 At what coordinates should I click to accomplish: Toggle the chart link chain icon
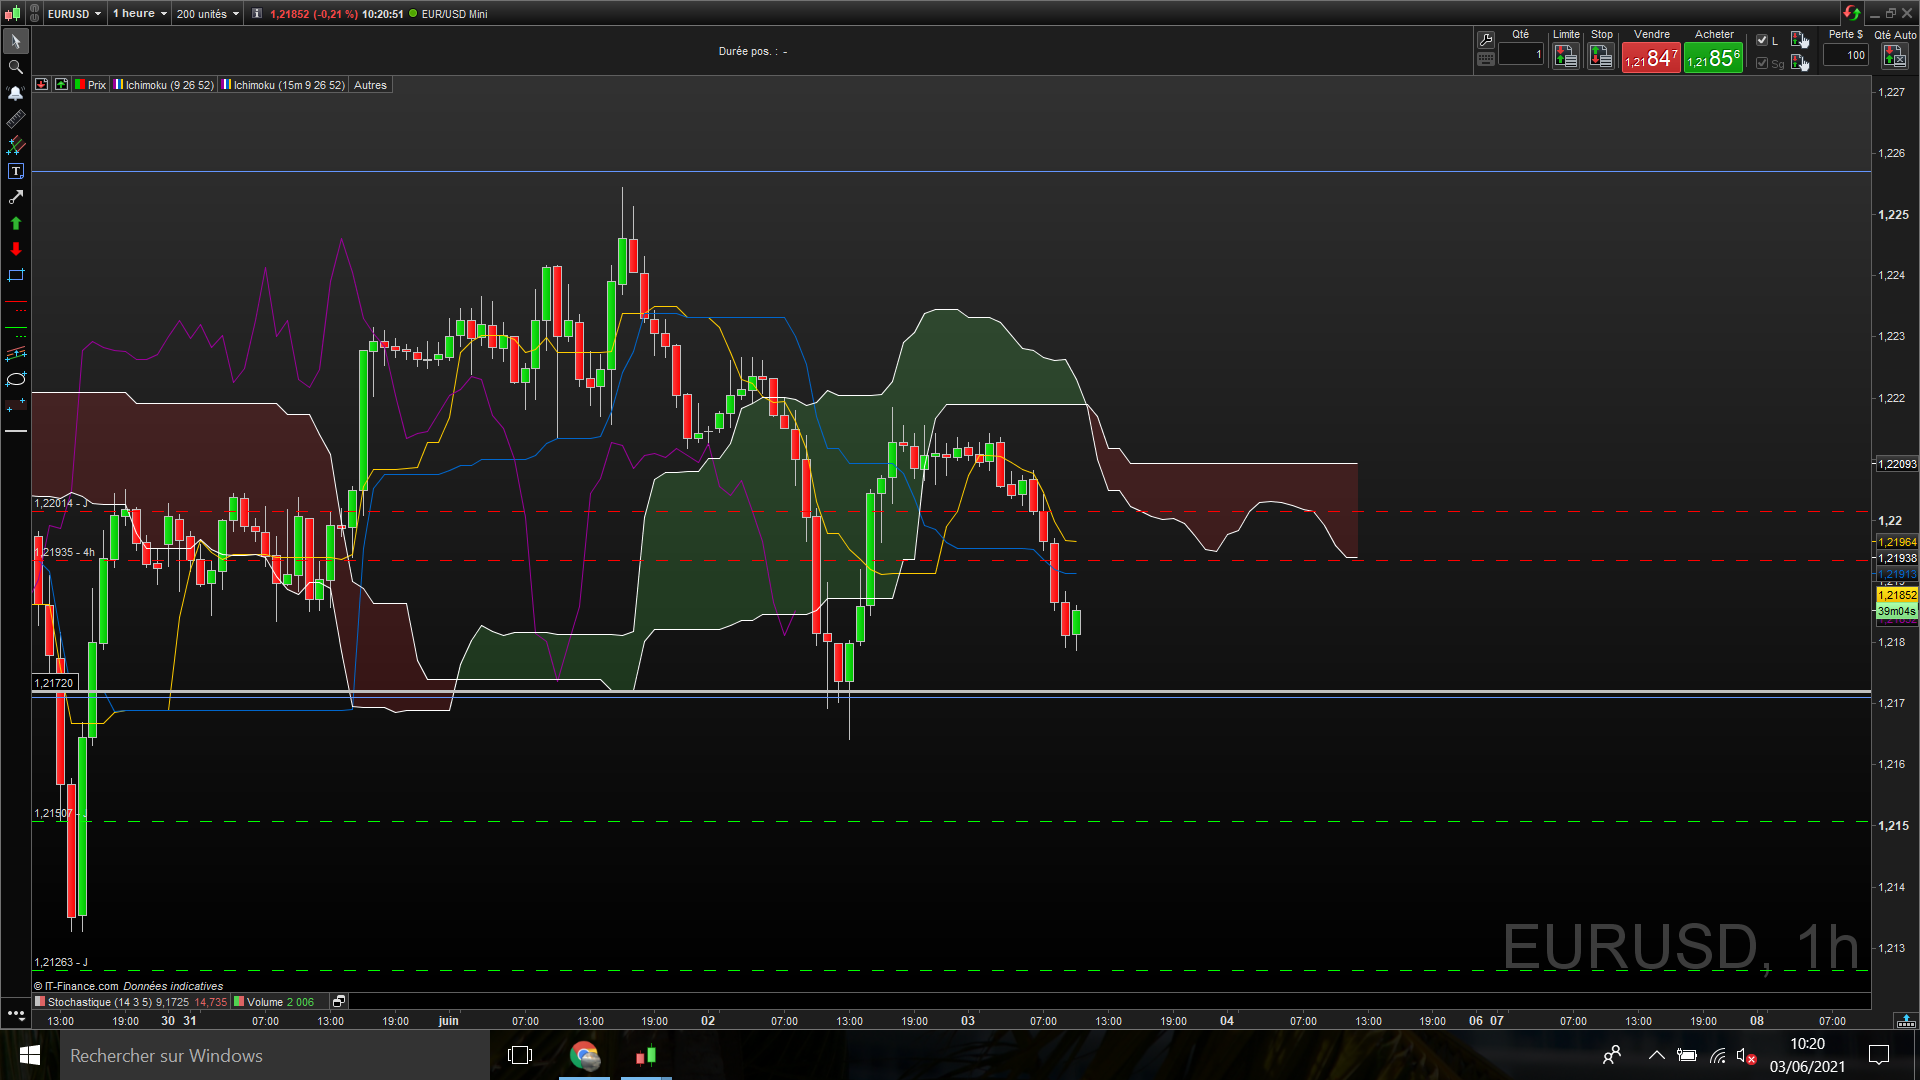point(34,14)
